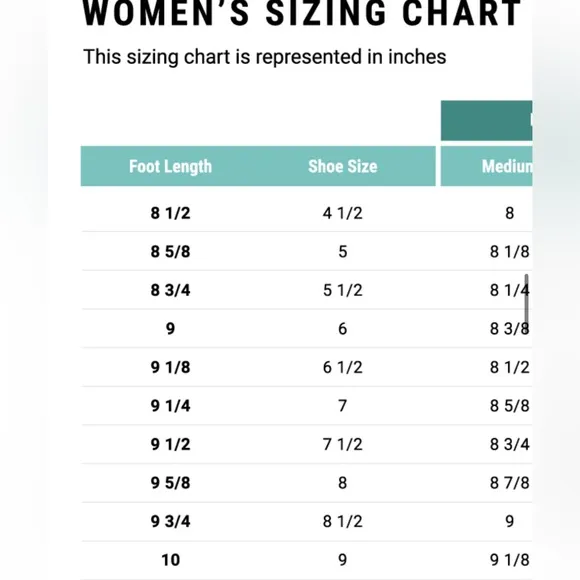580x580 pixels.
Task: Select foot length 8 1/2 cell
Action: tap(171, 213)
